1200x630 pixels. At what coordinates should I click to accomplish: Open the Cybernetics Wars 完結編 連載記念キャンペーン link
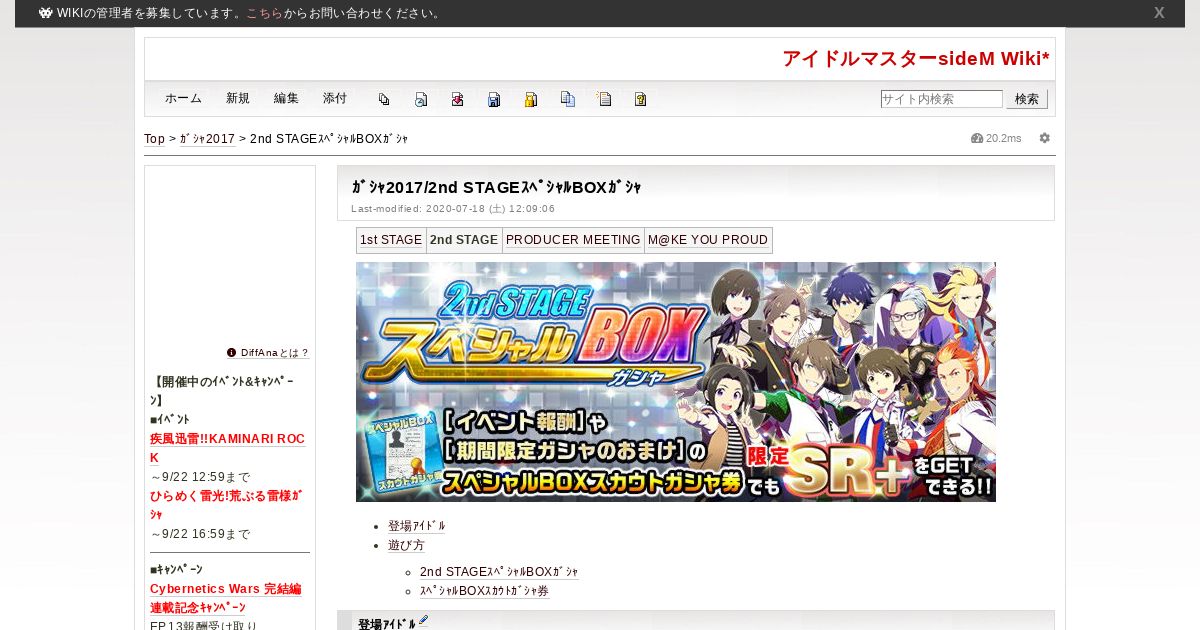[x=226, y=599]
